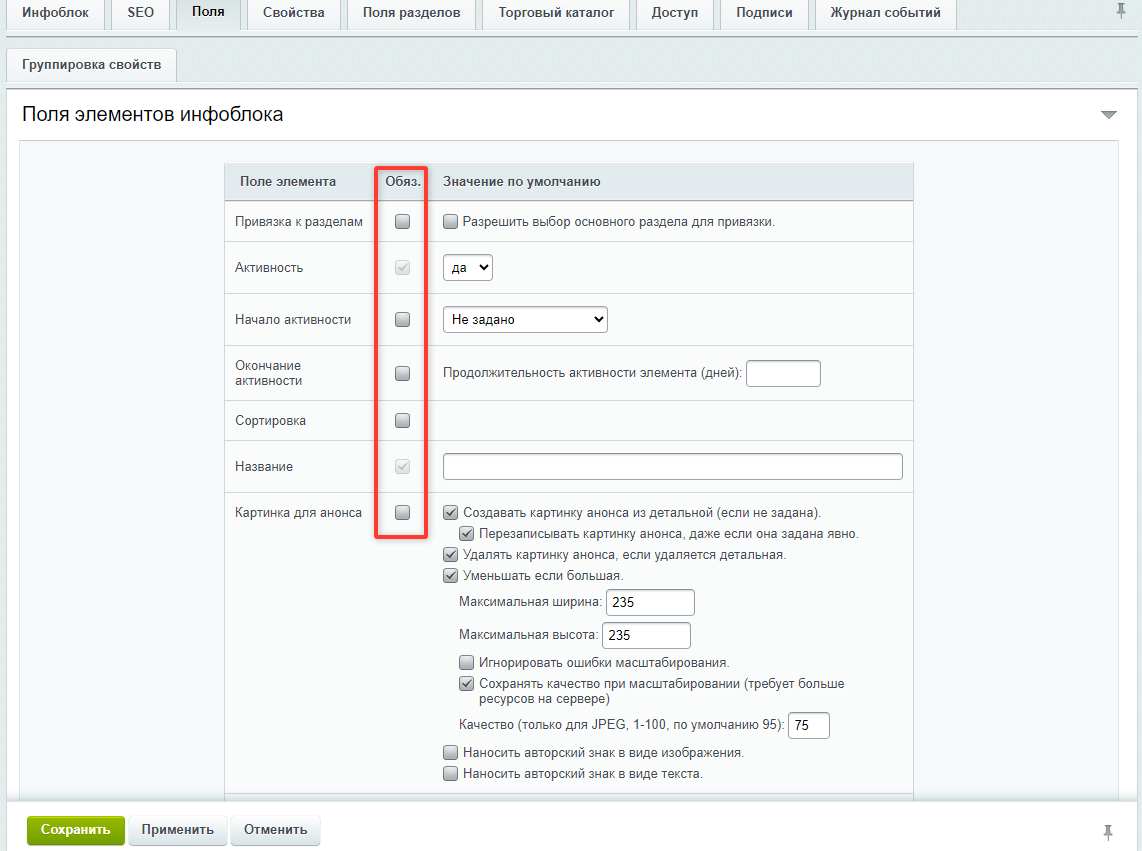The height and width of the screenshot is (851, 1142).
Task: Mark Привязка к разделам as required
Action: tap(402, 221)
